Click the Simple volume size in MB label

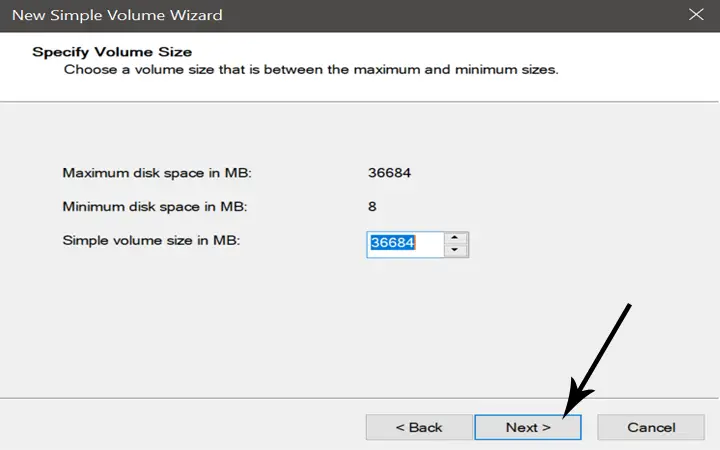click(x=151, y=241)
